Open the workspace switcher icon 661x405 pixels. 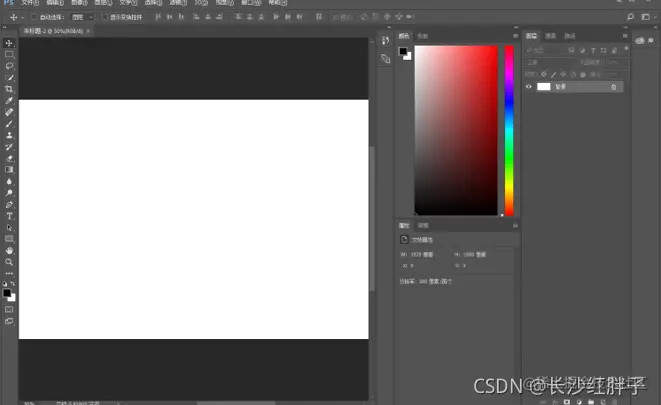tap(645, 17)
